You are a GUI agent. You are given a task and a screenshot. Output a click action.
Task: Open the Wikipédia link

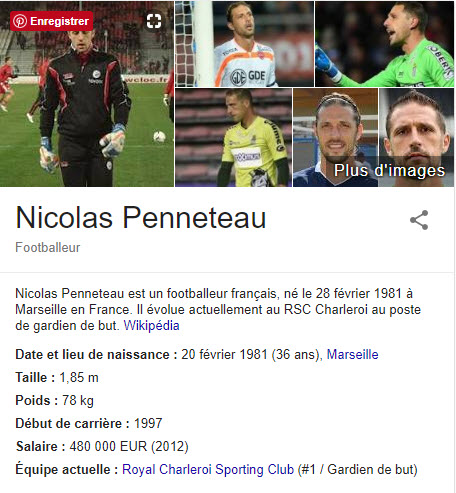click(x=151, y=325)
